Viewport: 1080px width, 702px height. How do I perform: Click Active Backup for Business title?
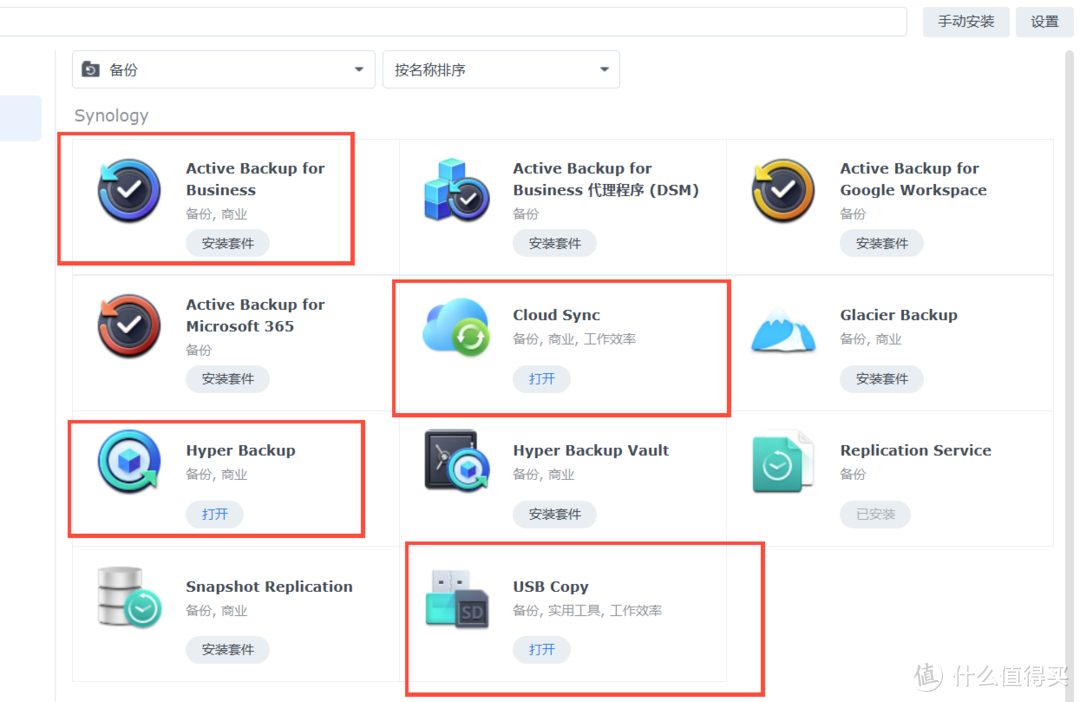coord(255,179)
